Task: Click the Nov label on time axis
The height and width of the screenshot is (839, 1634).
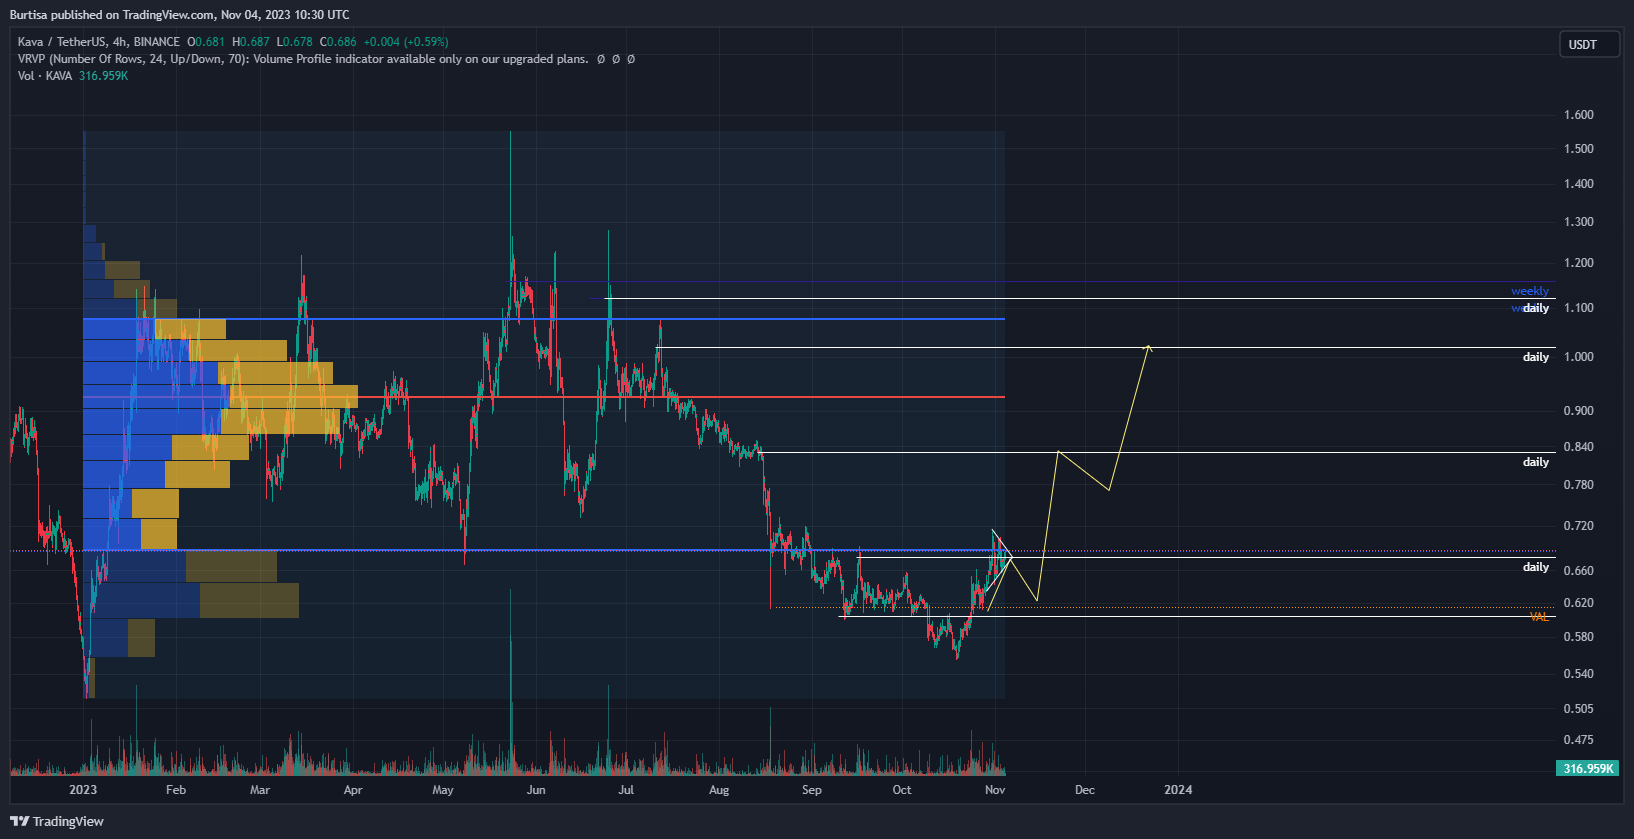Action: (x=995, y=790)
